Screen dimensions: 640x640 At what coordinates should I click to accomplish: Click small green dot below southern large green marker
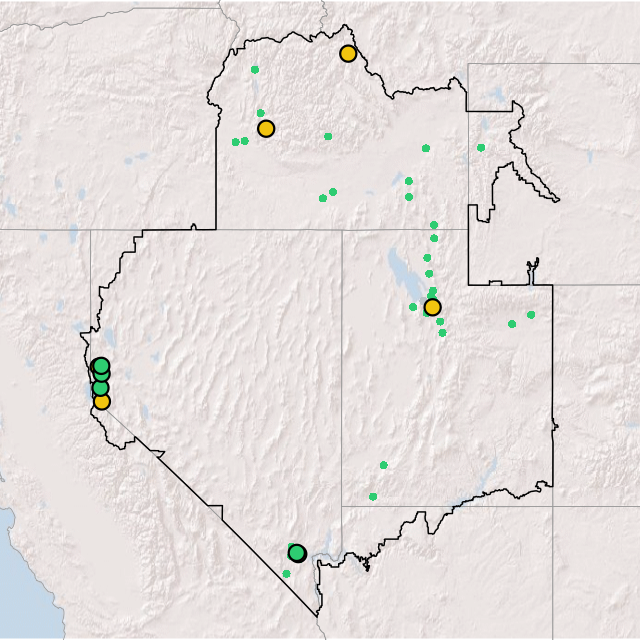click(x=286, y=574)
